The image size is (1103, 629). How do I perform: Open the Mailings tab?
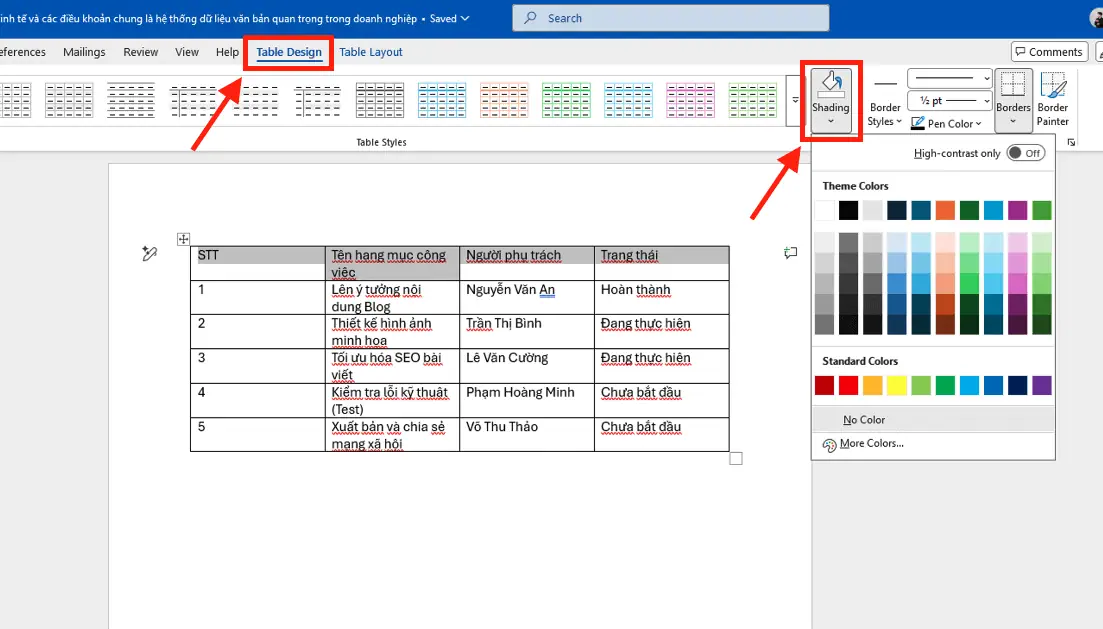(x=84, y=52)
